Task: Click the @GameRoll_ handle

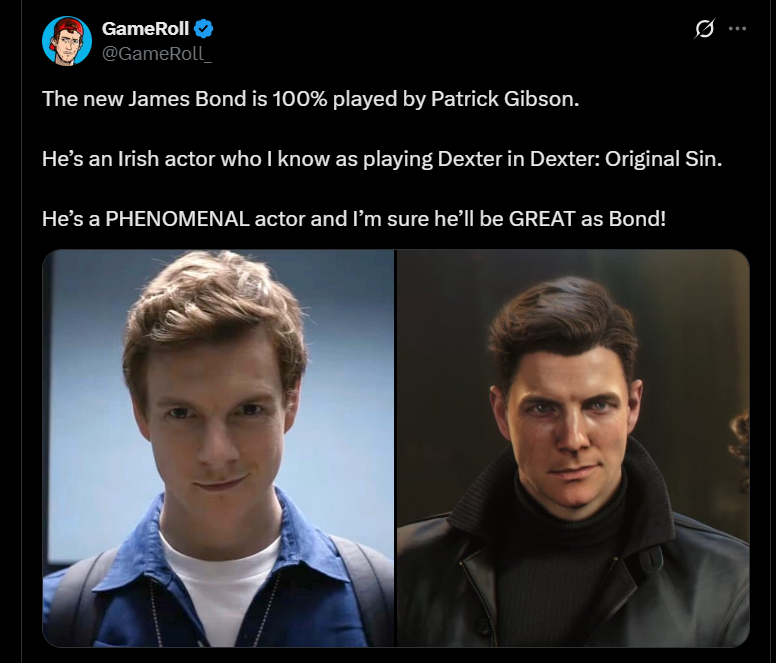Action: click(157, 52)
